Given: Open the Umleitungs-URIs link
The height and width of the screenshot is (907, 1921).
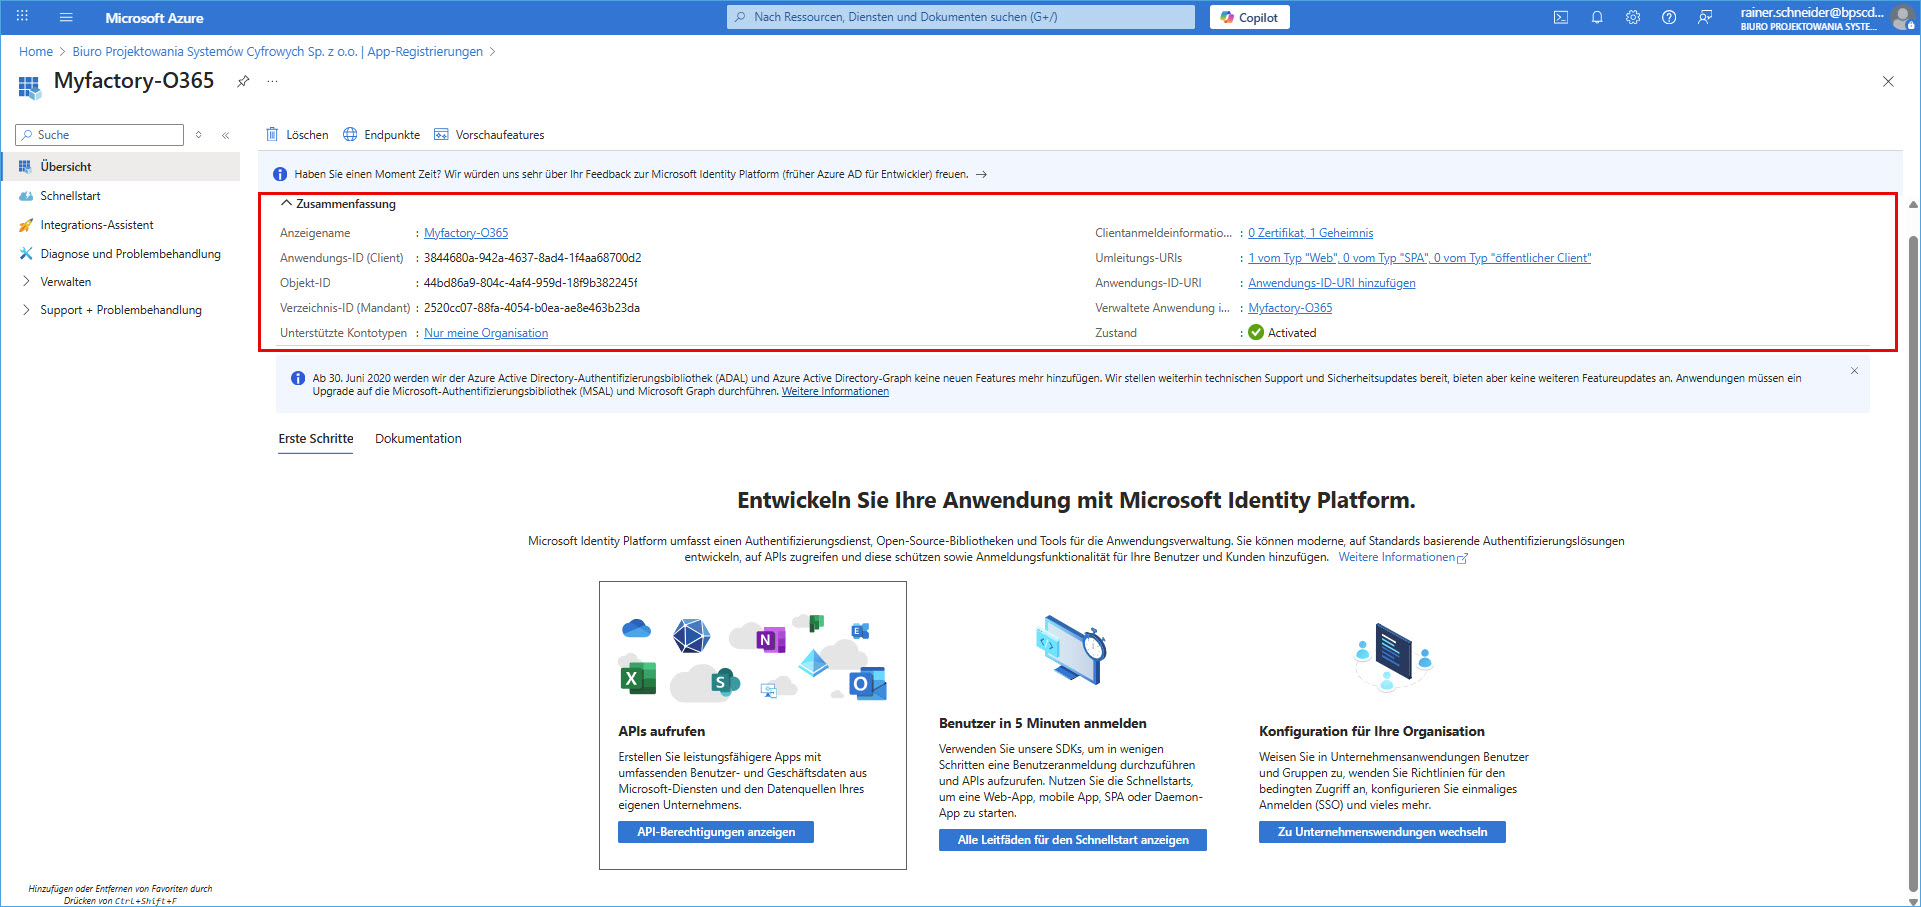Looking at the screenshot, I should pyautogui.click(x=1419, y=258).
